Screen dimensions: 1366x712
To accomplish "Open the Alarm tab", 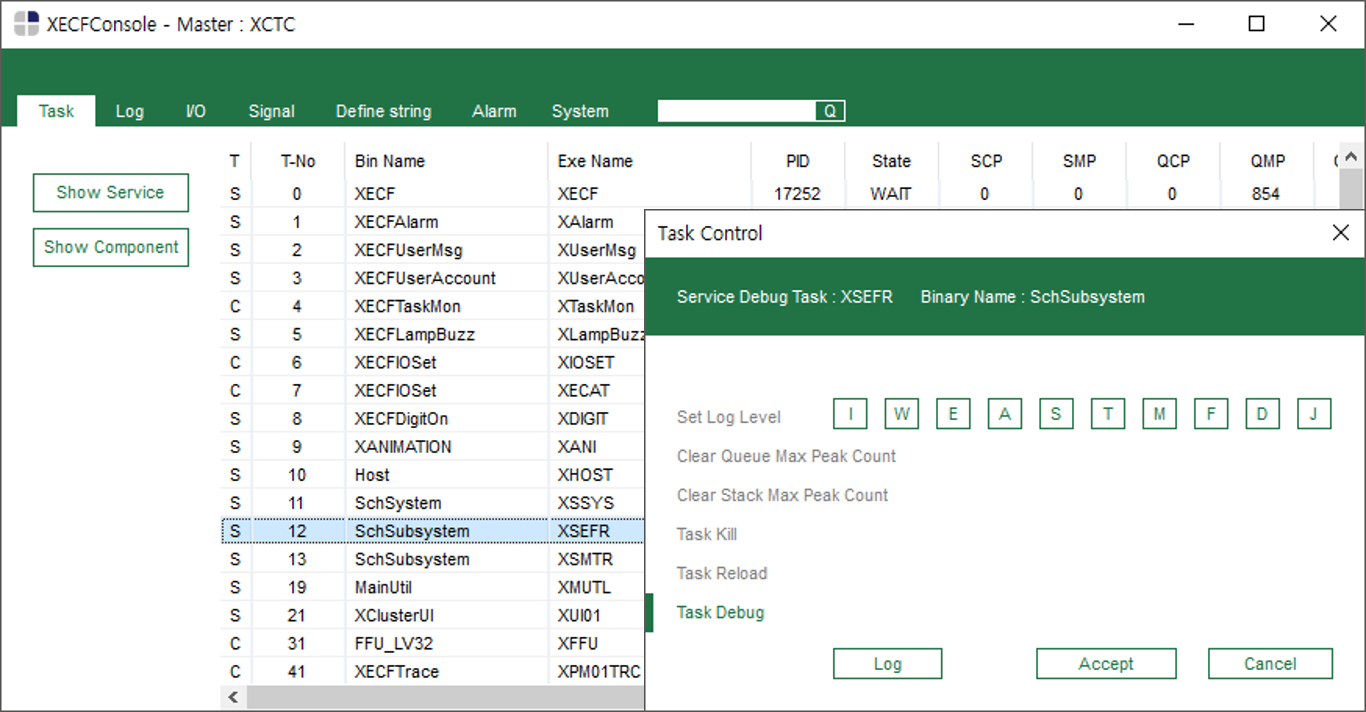I will (x=494, y=111).
